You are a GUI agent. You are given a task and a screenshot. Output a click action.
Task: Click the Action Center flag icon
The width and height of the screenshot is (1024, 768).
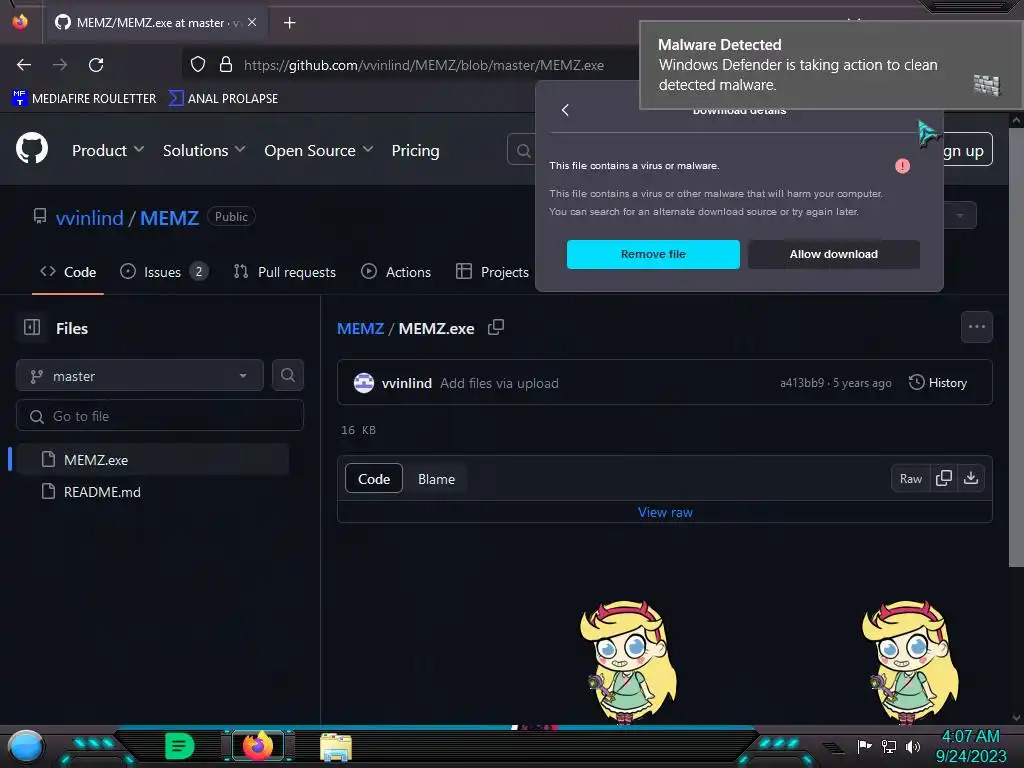[864, 746]
